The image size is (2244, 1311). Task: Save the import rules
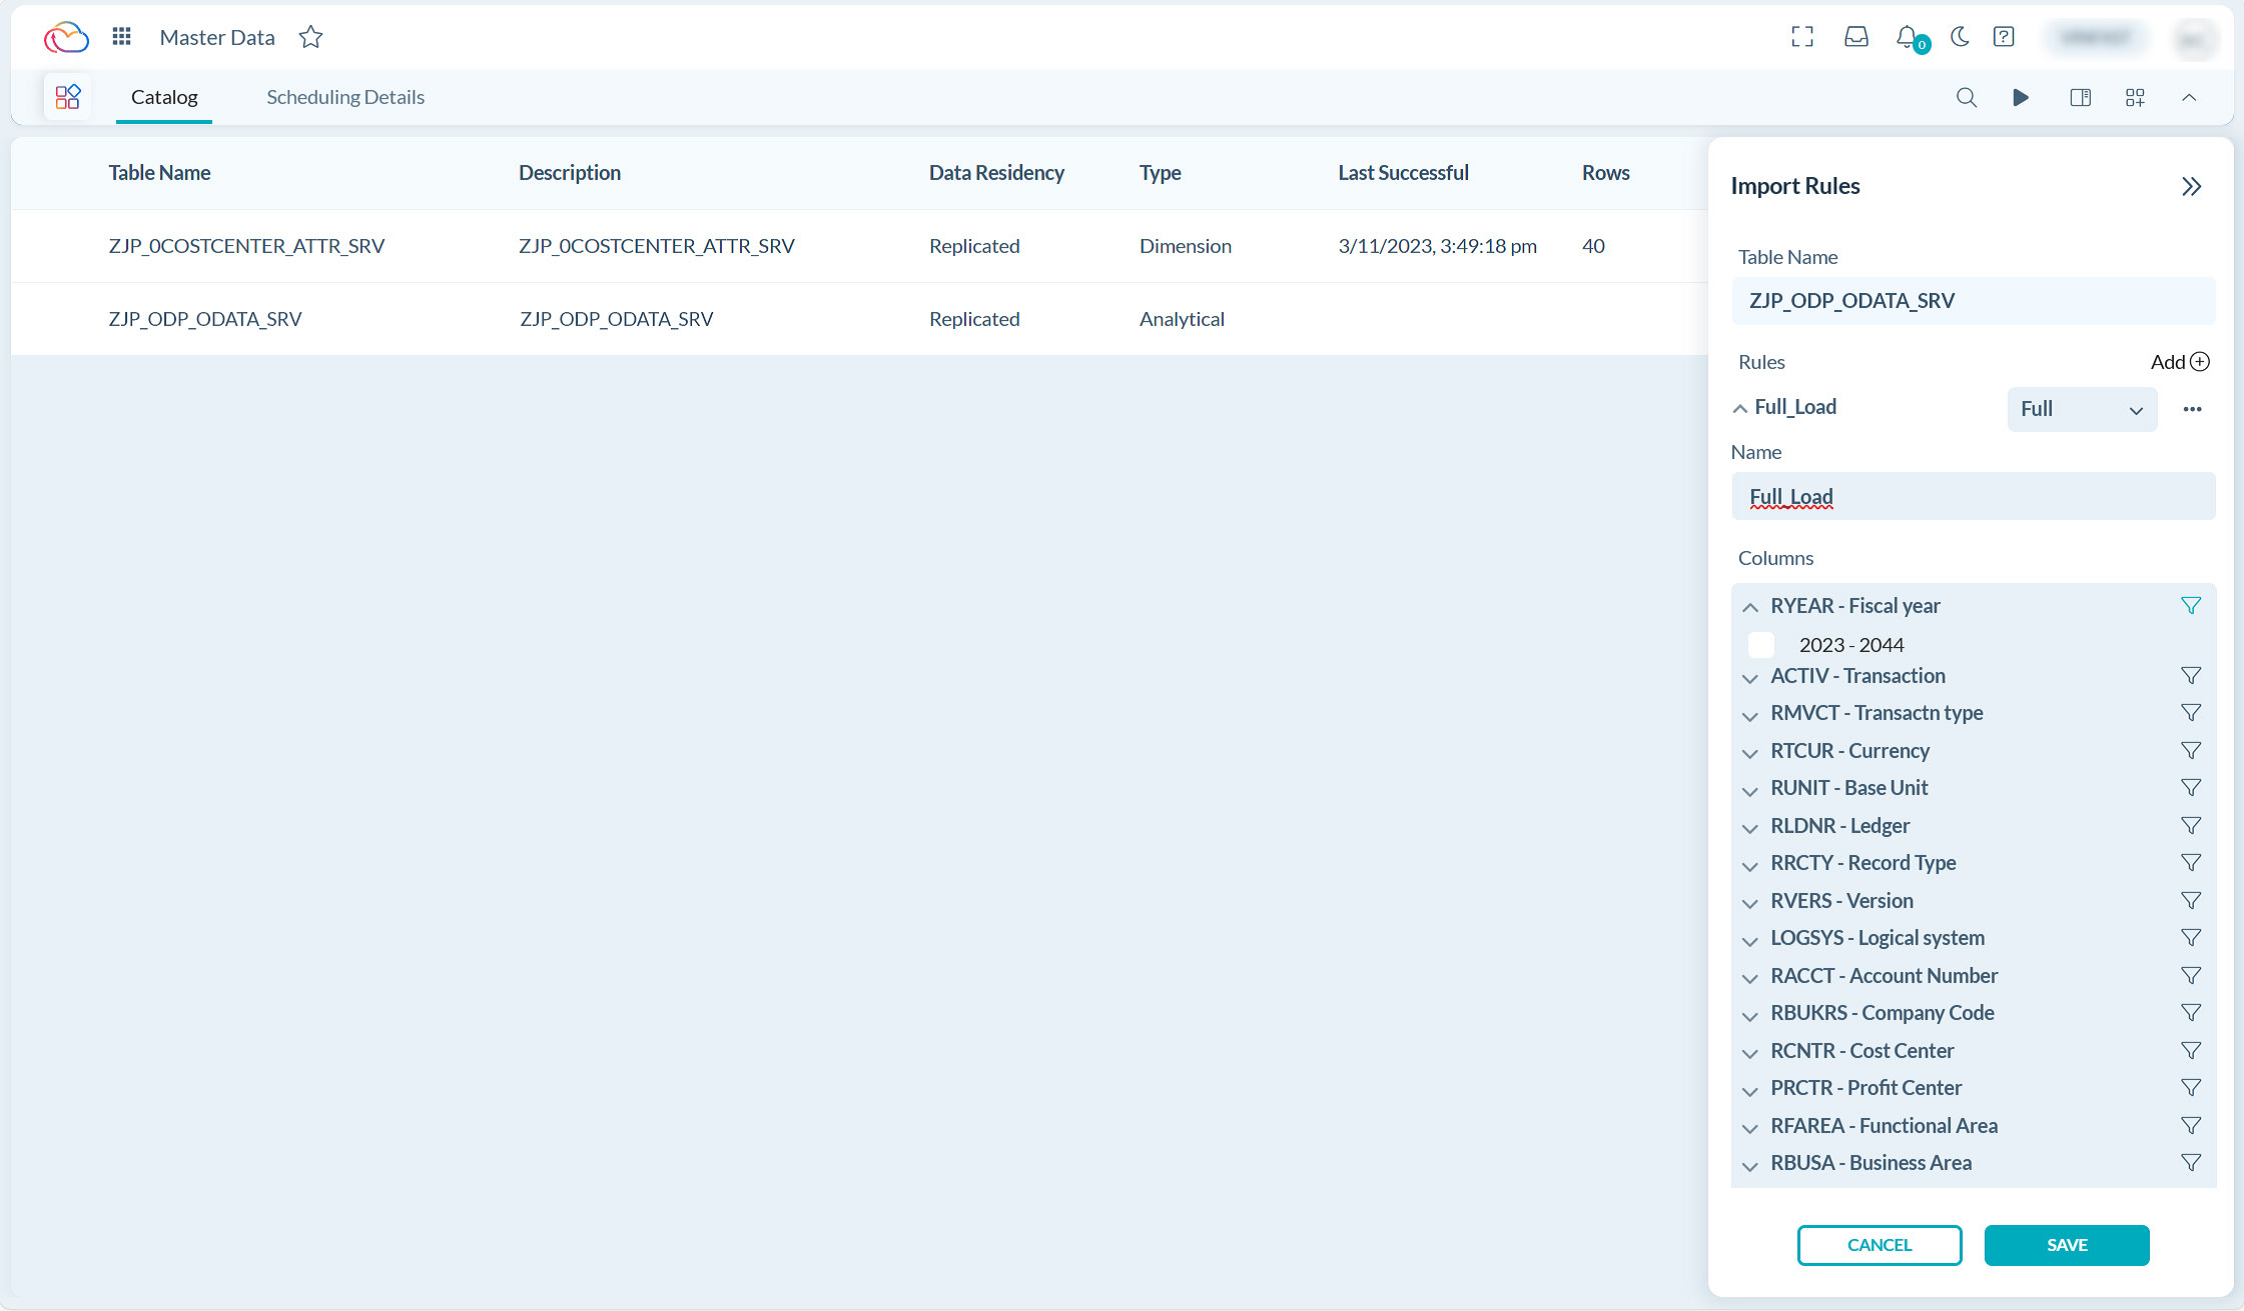coord(2066,1245)
